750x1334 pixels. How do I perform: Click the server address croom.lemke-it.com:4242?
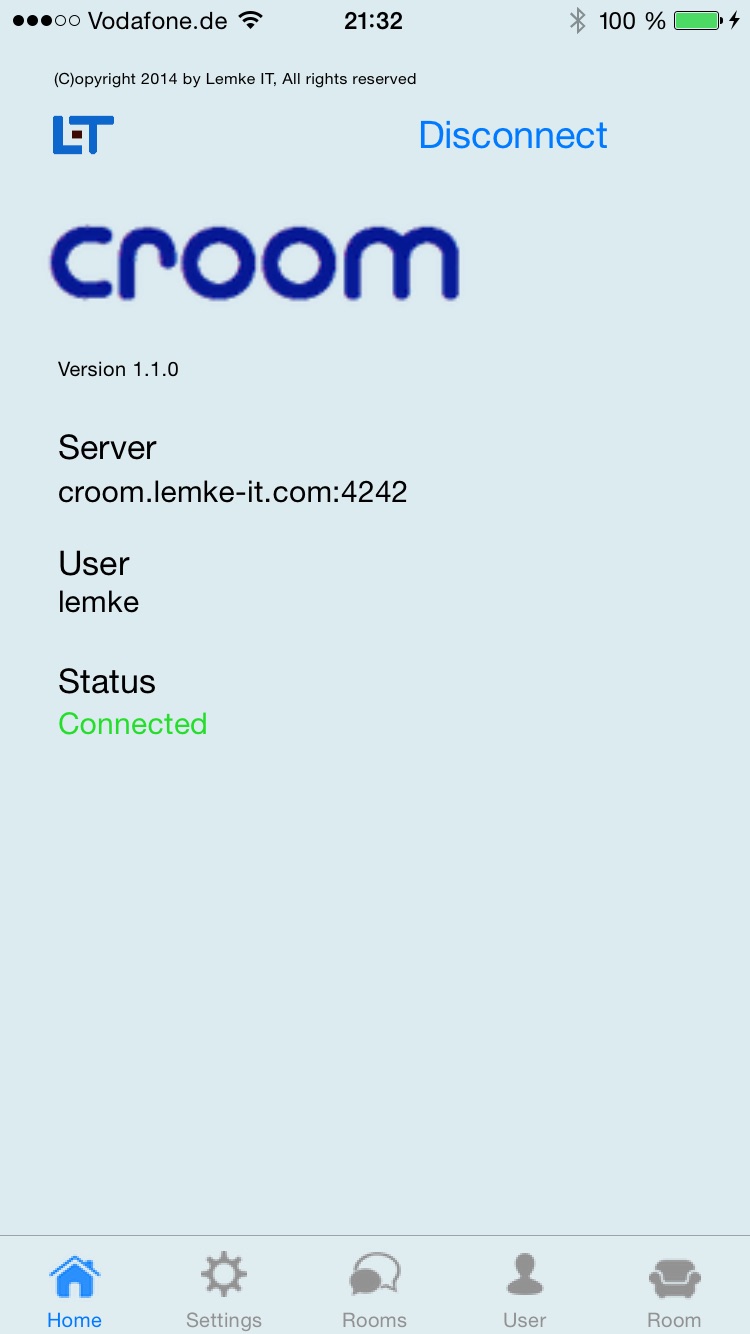point(233,492)
